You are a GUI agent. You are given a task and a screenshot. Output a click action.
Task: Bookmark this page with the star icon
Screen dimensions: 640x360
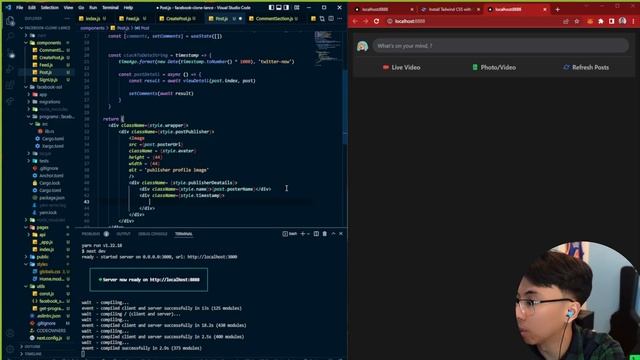(577, 21)
